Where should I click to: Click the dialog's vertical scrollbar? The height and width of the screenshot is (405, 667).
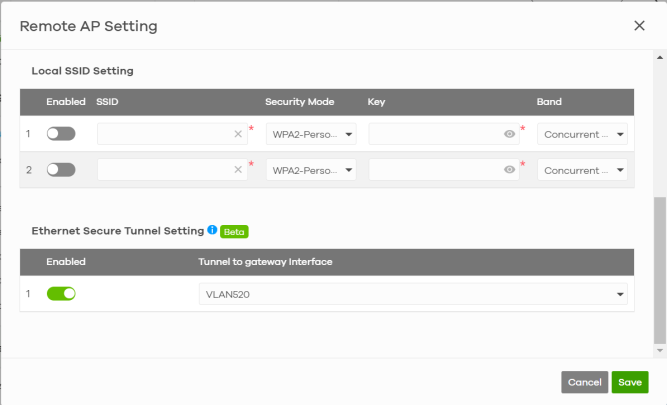659,270
